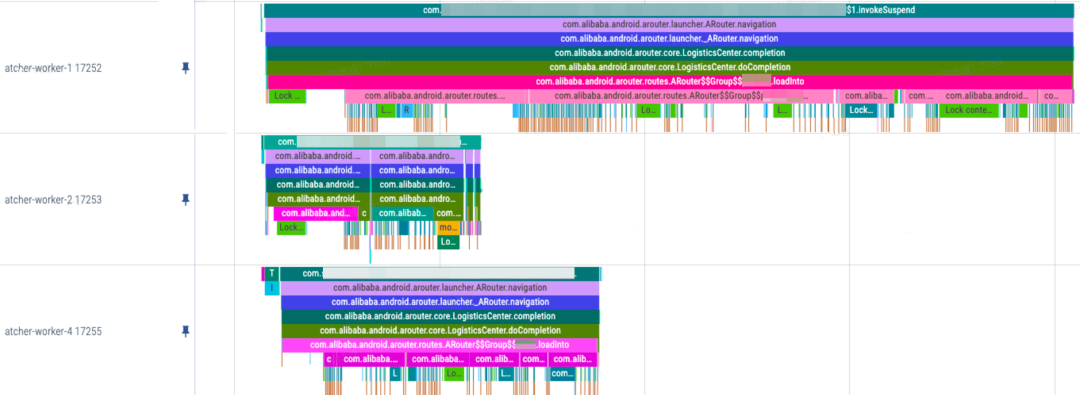Unpin the atcher-worker-1 17252 track

[x=185, y=68]
